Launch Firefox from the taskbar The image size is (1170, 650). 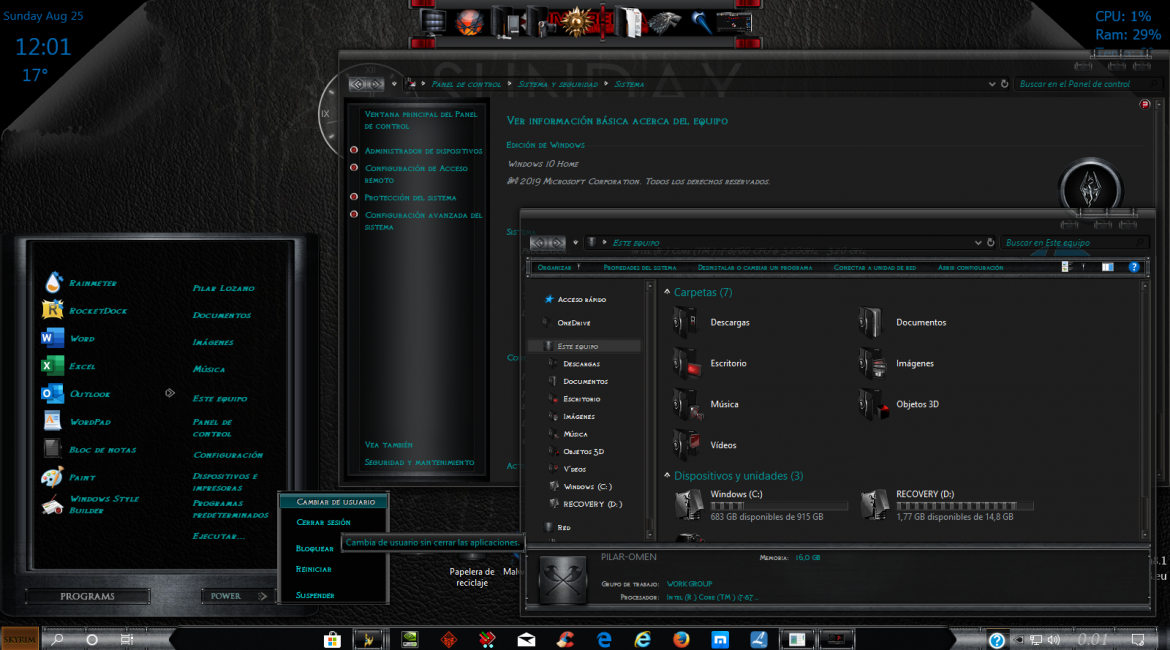coord(681,640)
